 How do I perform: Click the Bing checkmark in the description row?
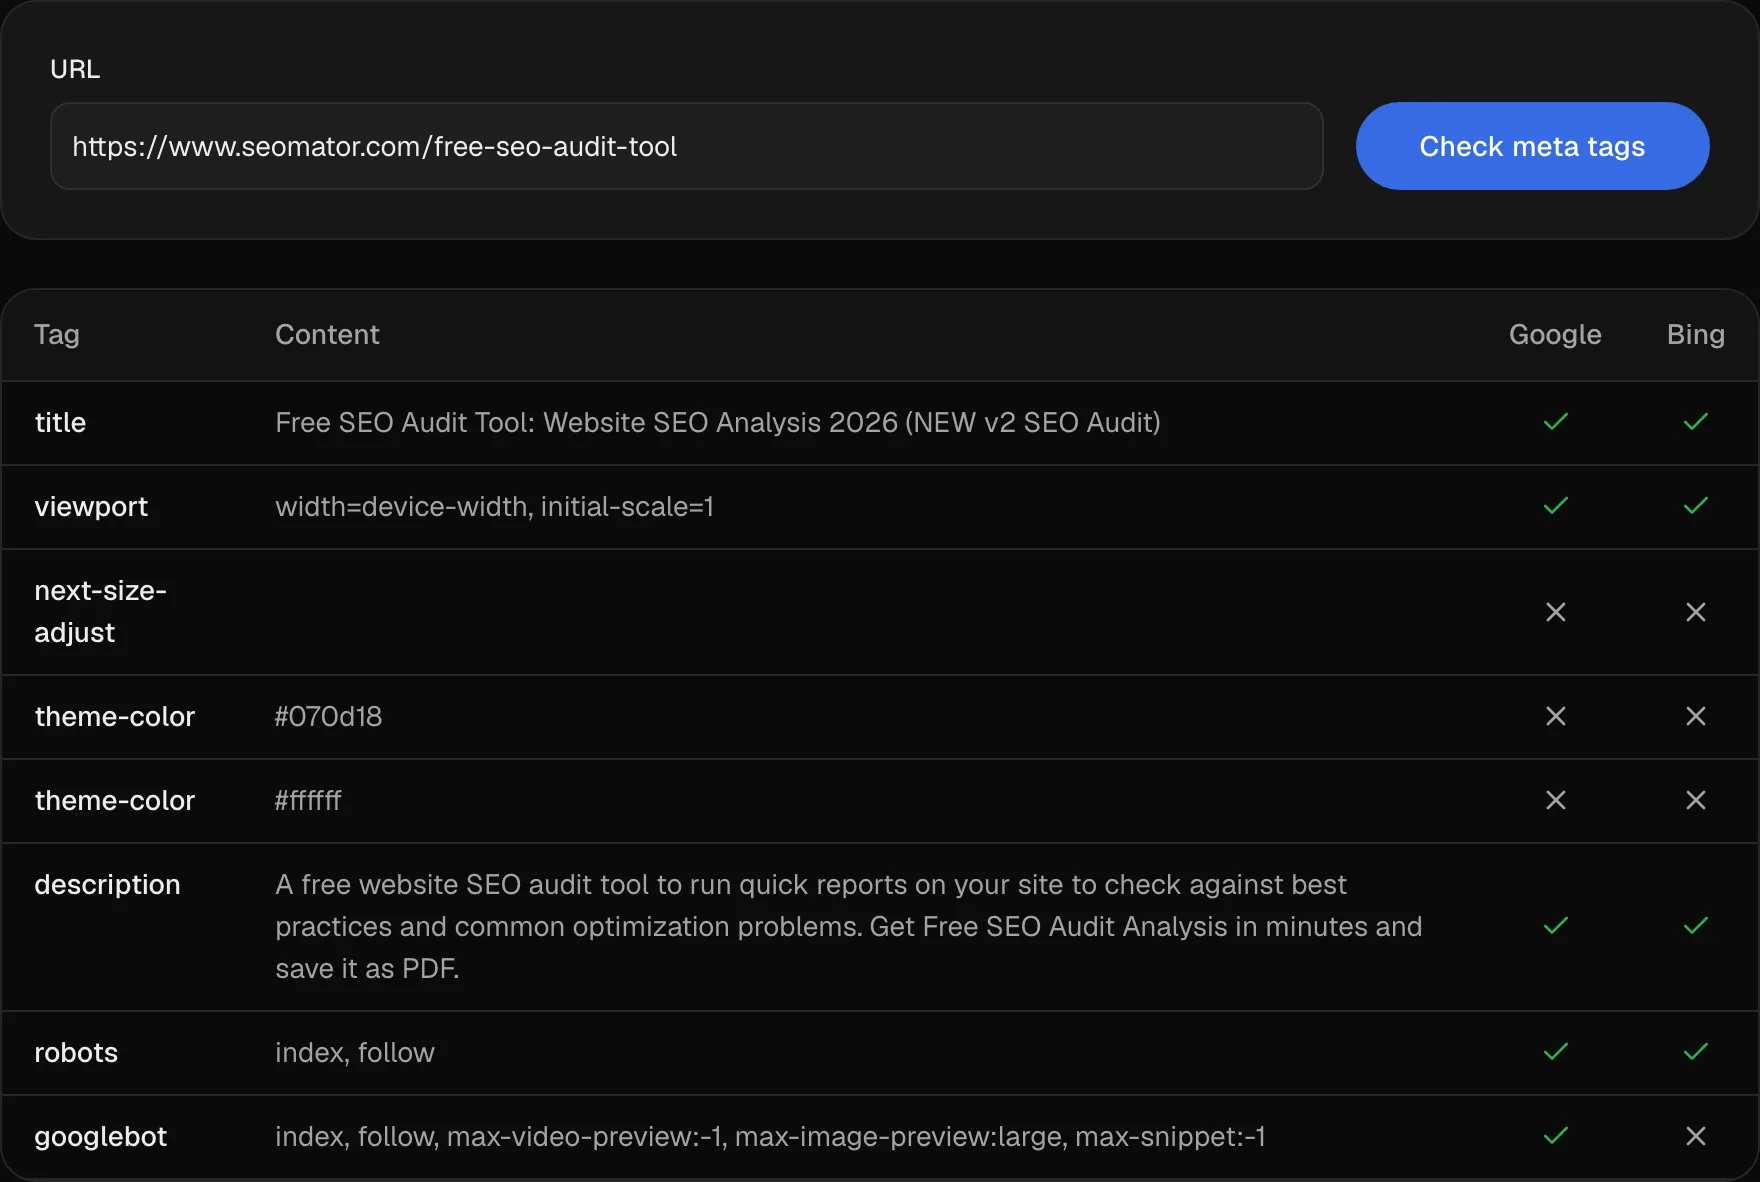[1696, 926]
